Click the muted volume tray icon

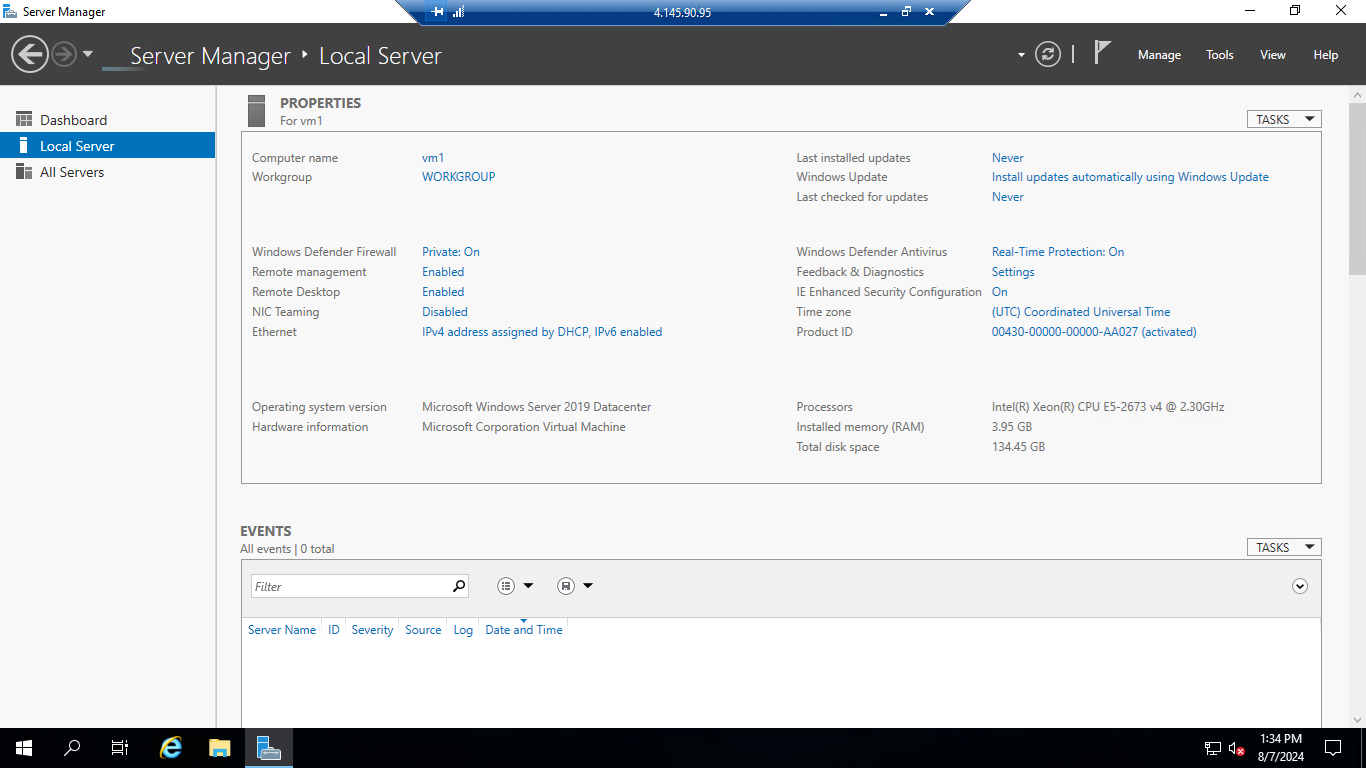[1237, 748]
